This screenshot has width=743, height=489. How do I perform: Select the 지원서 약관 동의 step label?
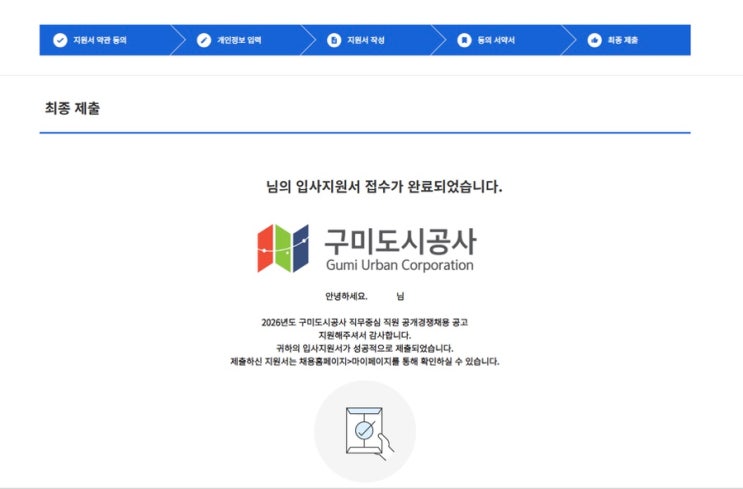pyautogui.click(x=100, y=40)
